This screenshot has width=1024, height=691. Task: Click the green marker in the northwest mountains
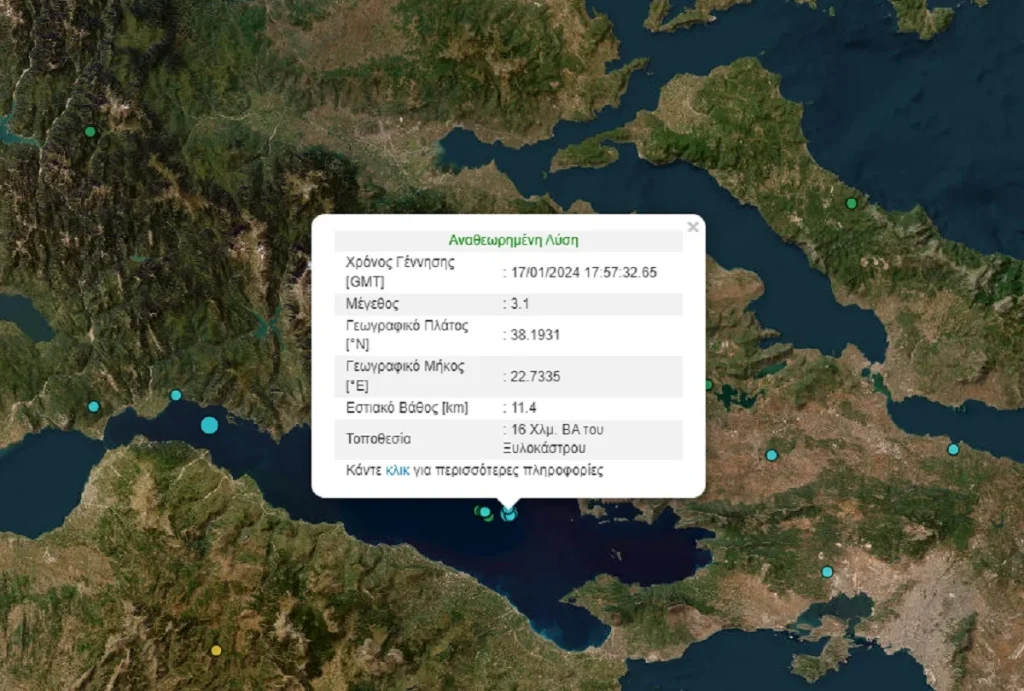pos(90,131)
